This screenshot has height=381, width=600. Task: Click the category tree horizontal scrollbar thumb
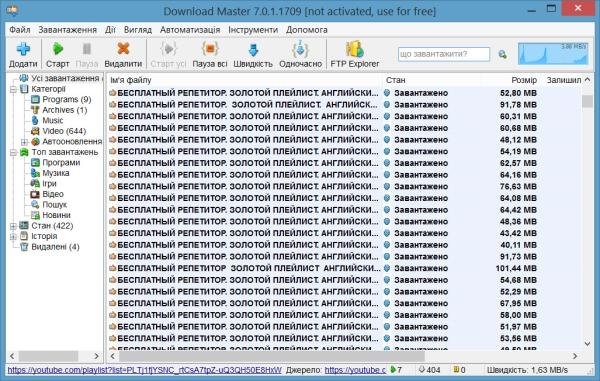(49, 356)
